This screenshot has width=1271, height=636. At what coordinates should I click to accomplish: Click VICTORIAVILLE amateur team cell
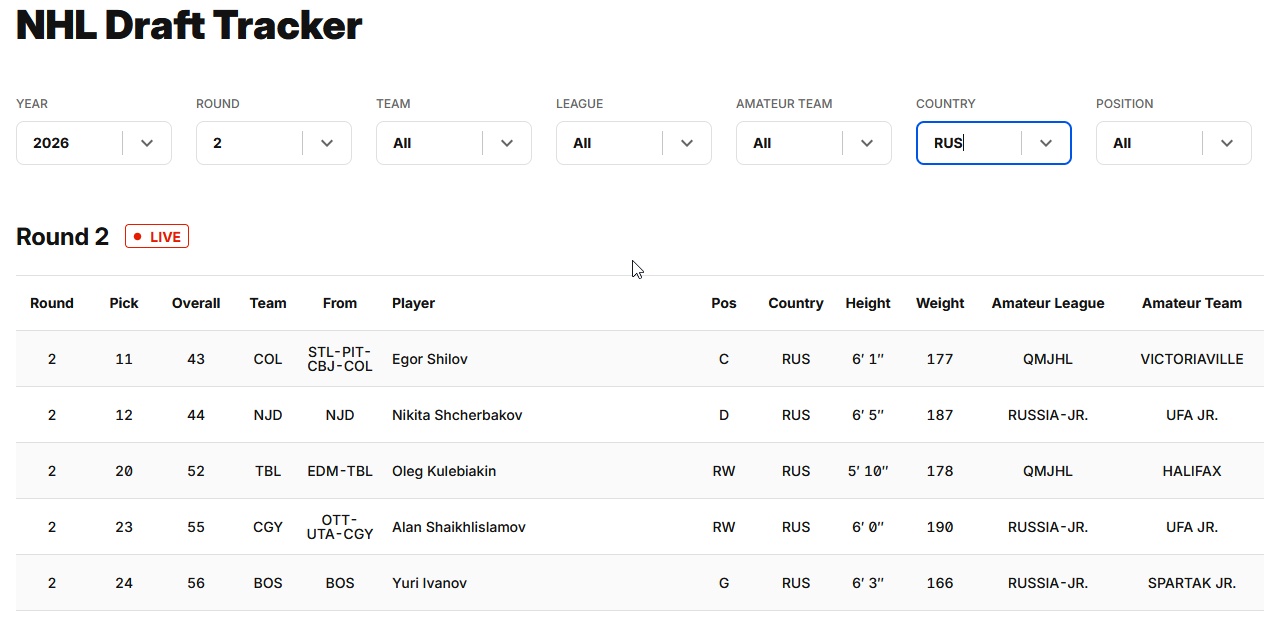tap(1192, 359)
